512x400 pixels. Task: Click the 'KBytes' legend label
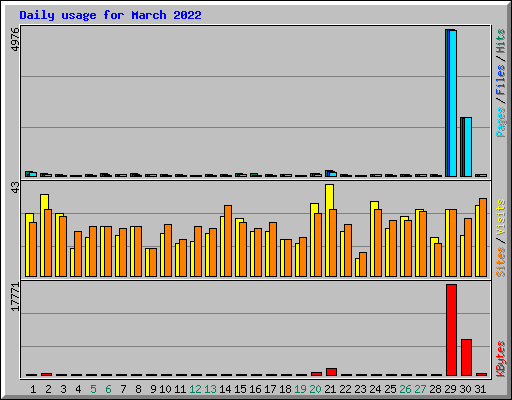501,359
